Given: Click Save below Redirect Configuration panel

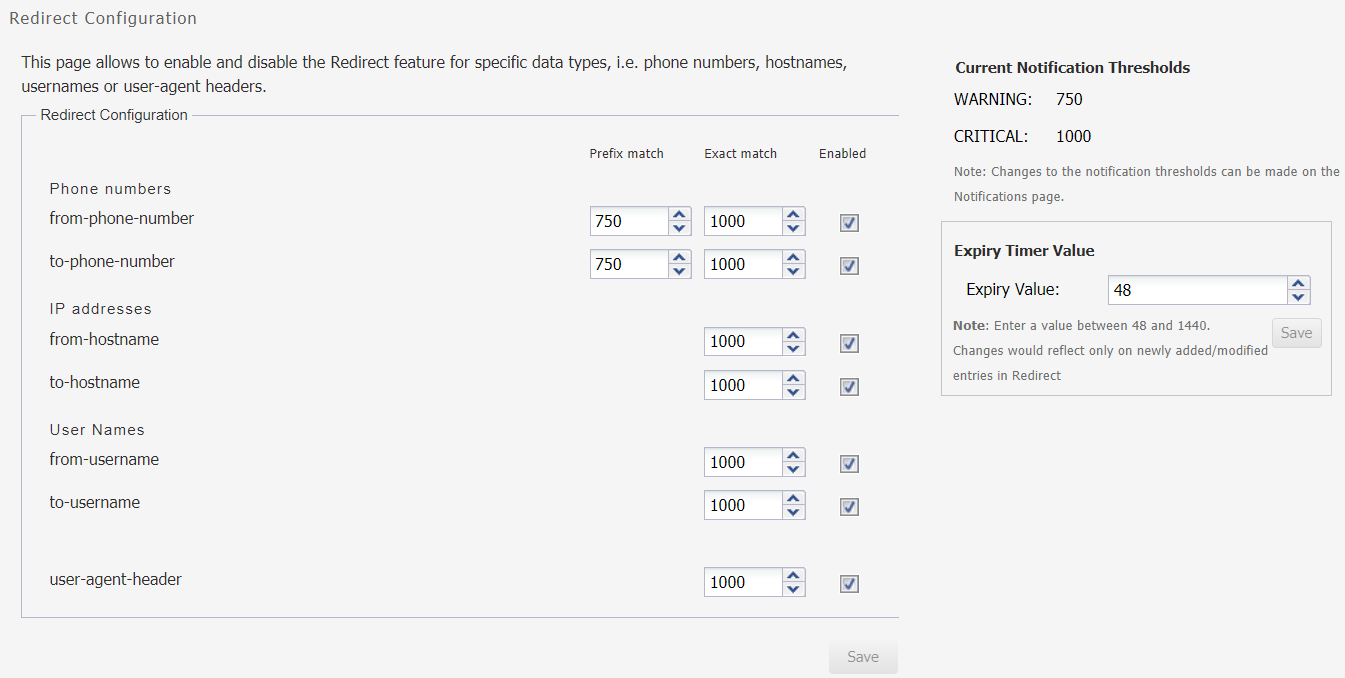Looking at the screenshot, I should click(x=862, y=657).
